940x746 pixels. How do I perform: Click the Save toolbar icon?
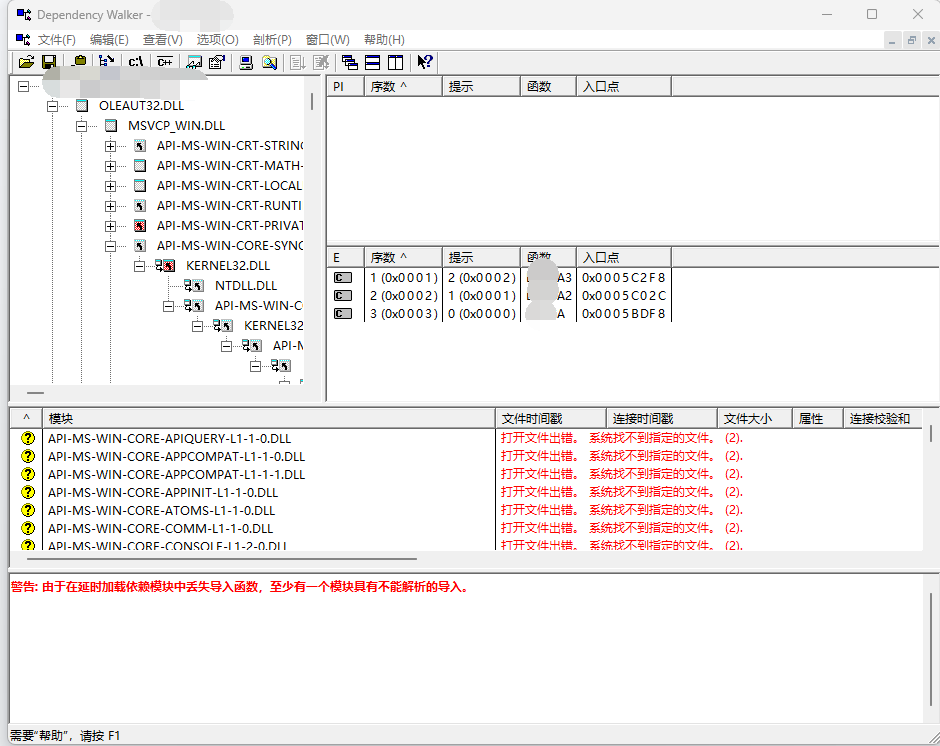point(48,62)
